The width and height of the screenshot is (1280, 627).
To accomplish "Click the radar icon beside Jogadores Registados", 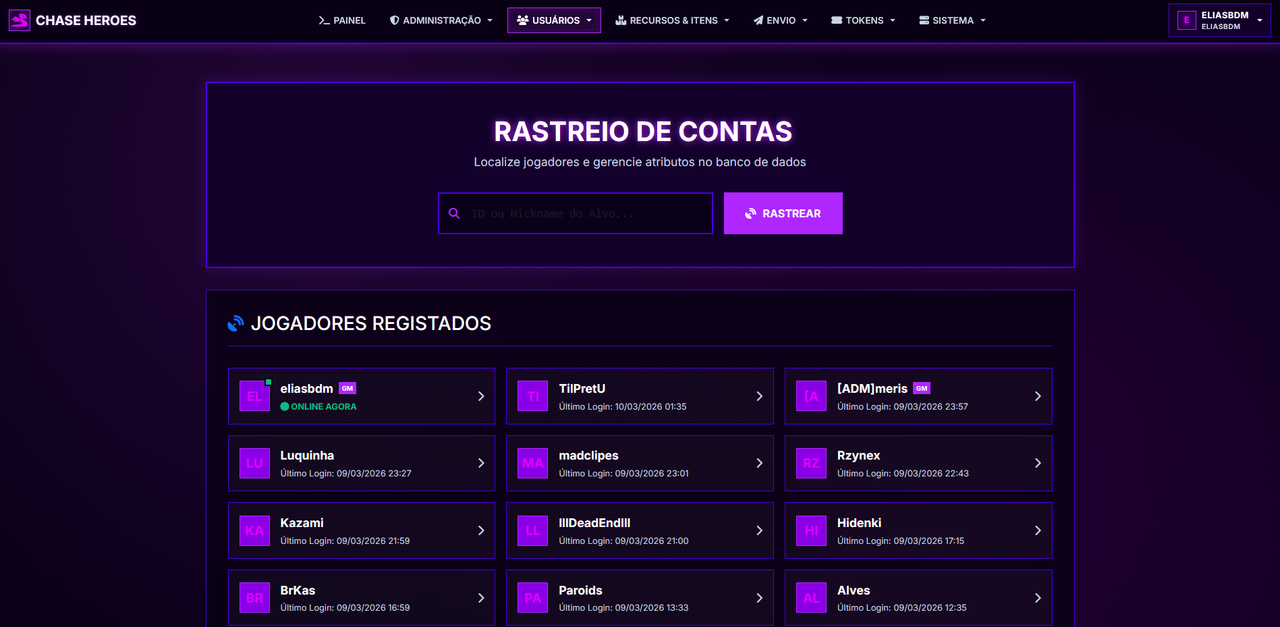I will coord(236,324).
